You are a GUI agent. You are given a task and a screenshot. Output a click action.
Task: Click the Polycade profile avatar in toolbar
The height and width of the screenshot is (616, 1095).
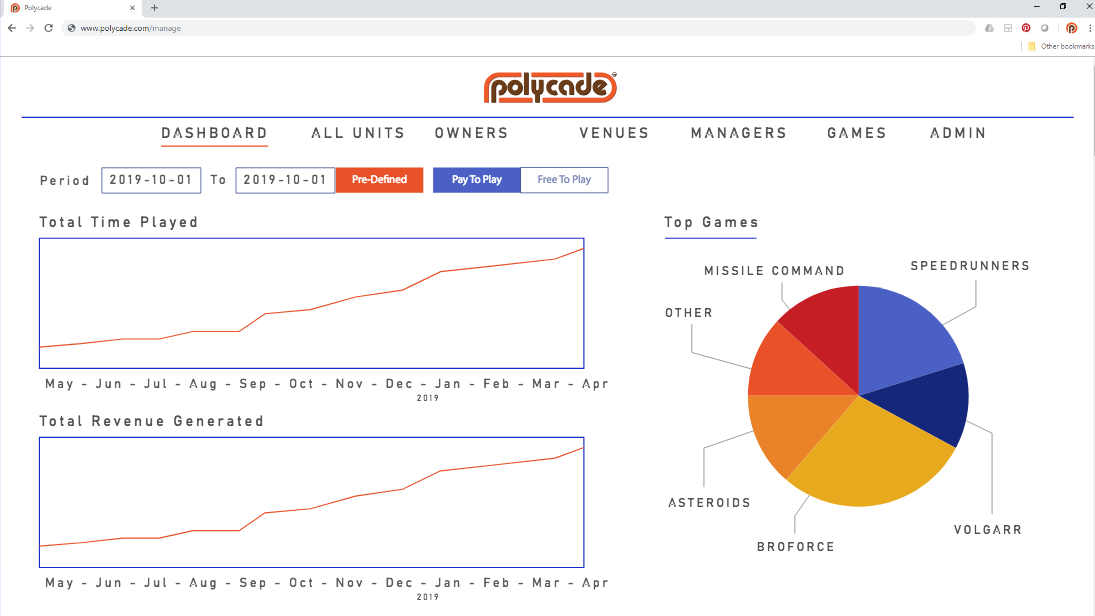tap(1071, 28)
